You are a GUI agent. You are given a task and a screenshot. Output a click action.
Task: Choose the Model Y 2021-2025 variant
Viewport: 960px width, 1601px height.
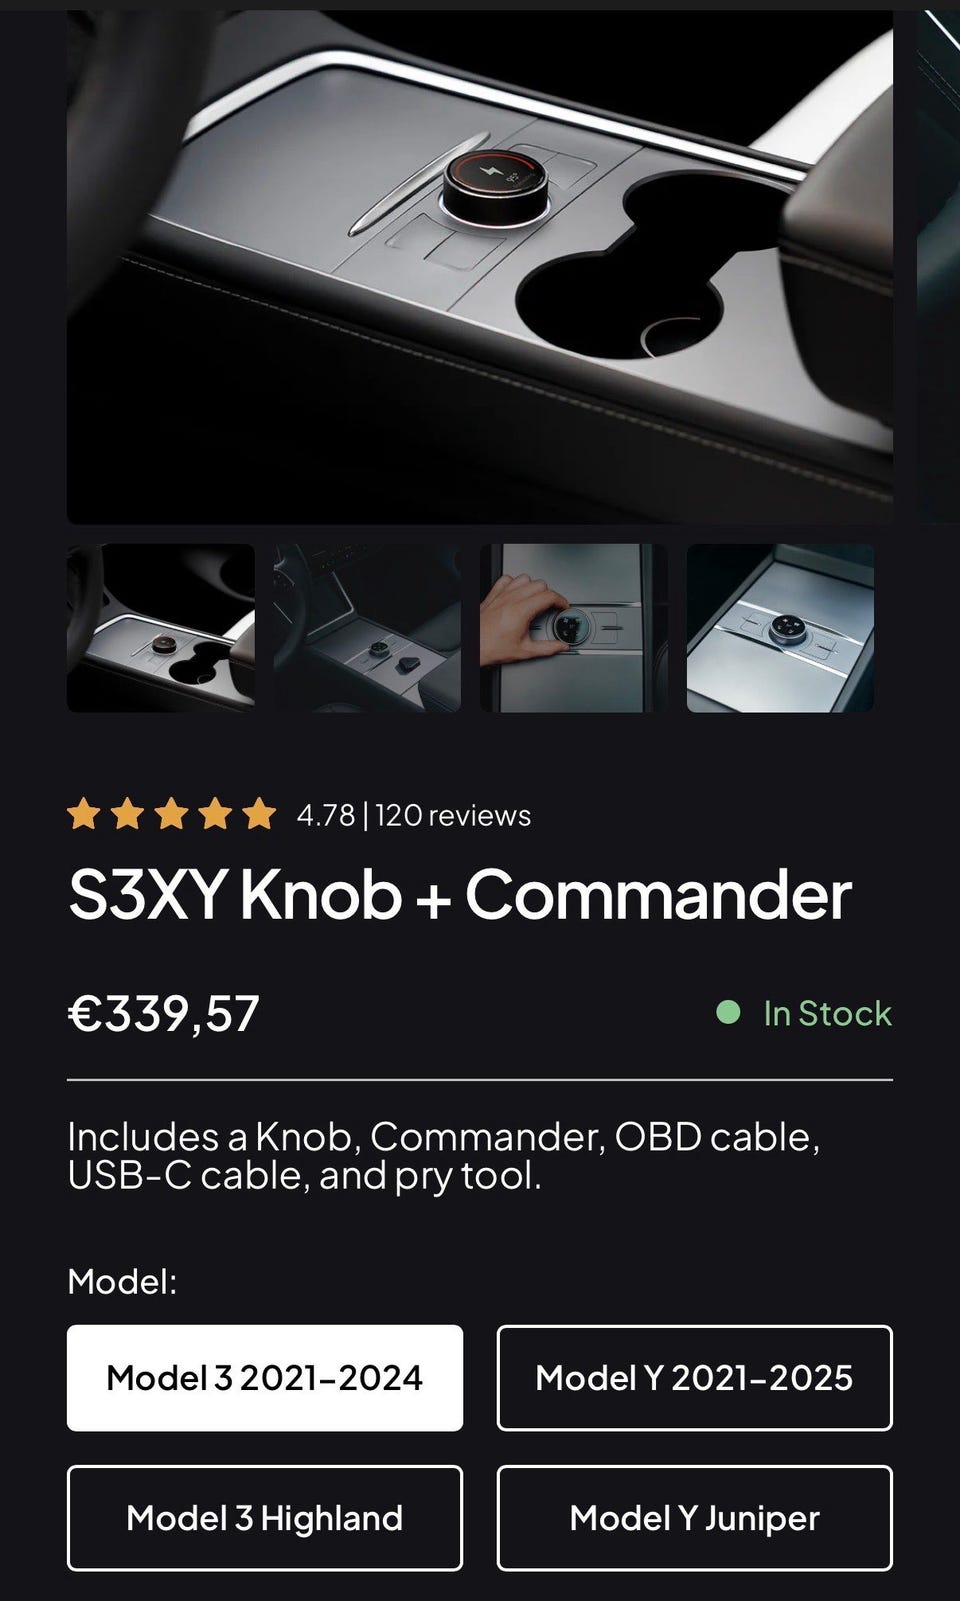click(x=694, y=1378)
